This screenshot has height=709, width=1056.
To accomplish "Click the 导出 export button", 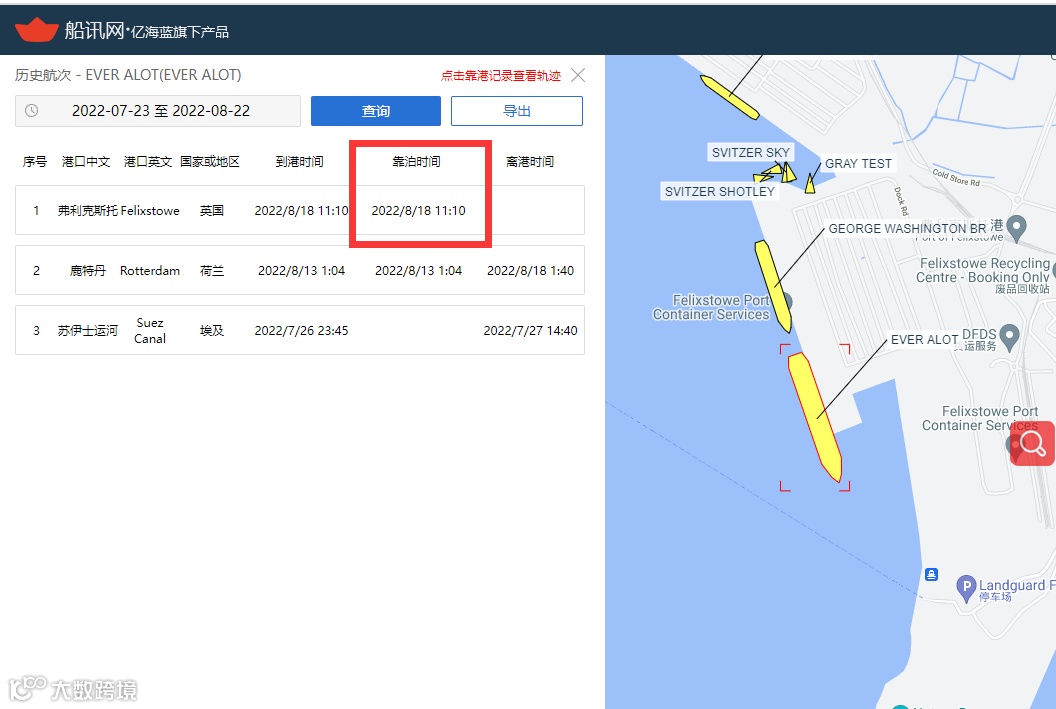I will click(x=517, y=111).
